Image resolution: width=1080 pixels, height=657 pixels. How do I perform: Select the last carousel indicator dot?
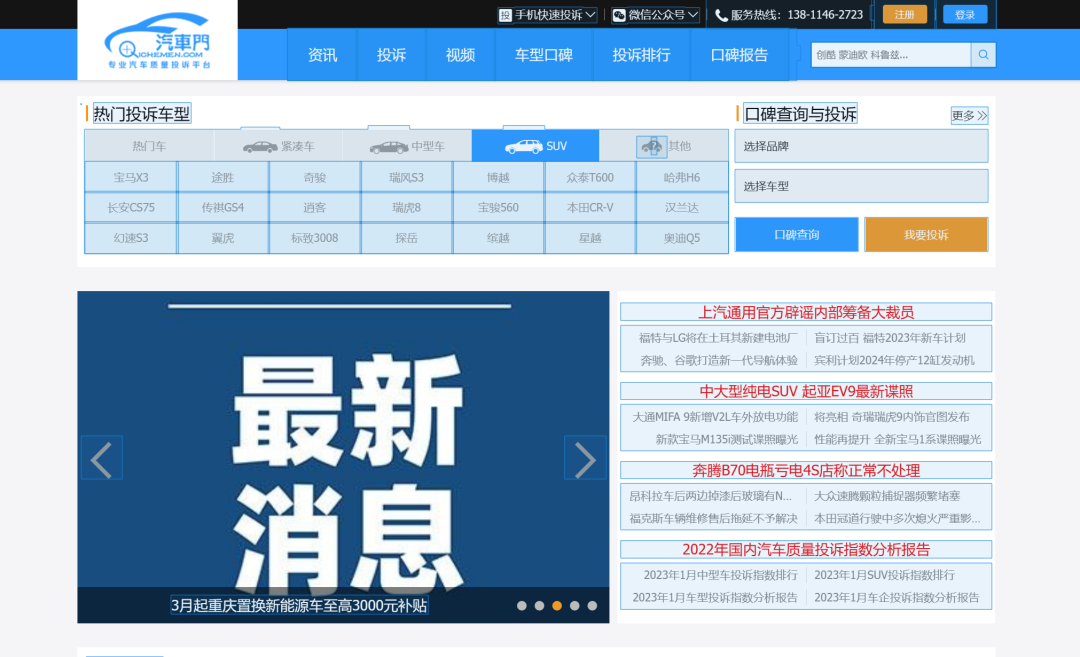(x=592, y=605)
